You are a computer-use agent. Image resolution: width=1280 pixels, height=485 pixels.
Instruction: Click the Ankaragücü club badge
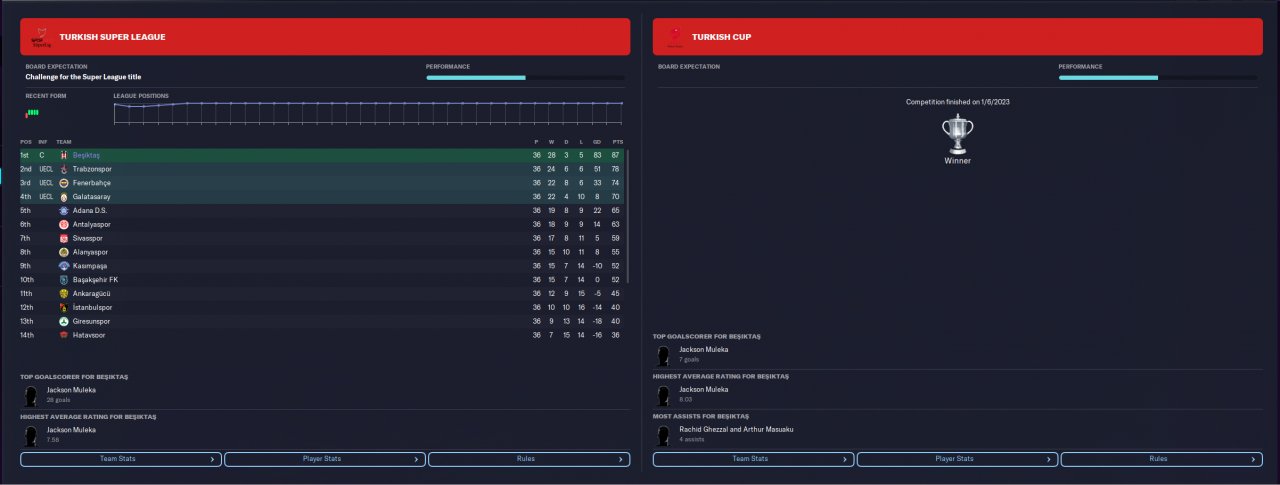pos(64,293)
